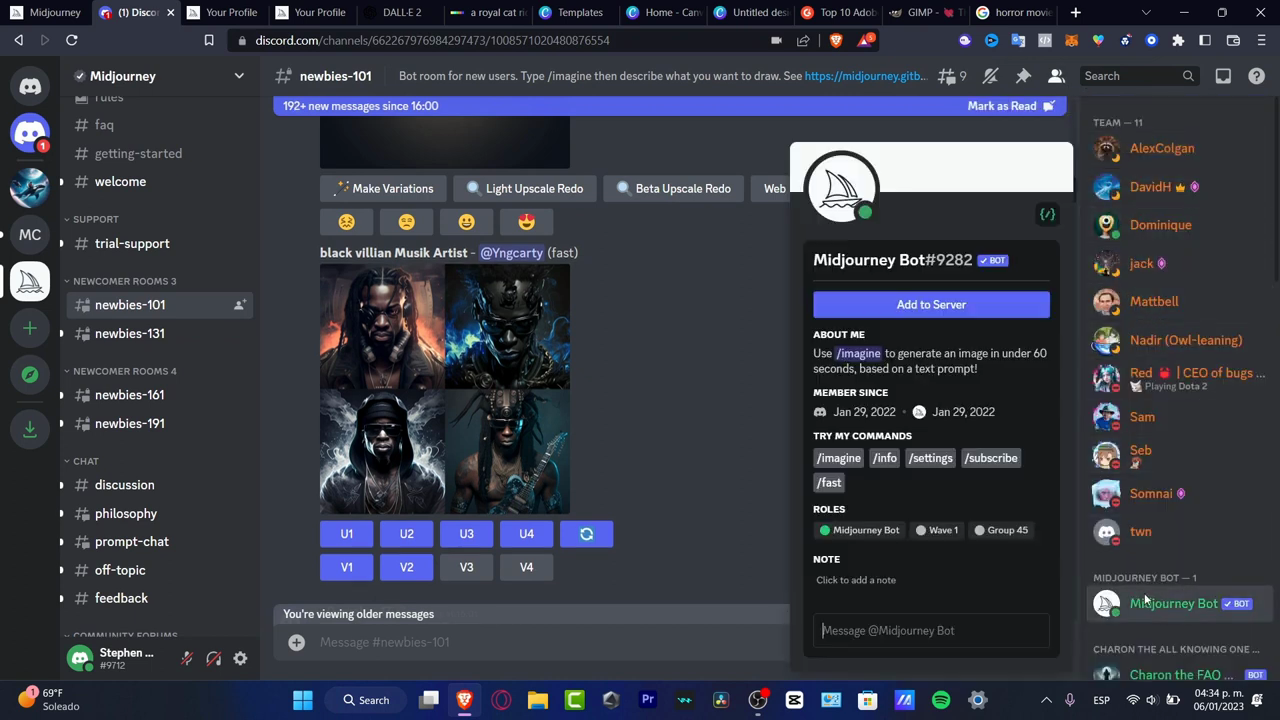
Task: Click the Search box in channel header
Action: 1139,76
